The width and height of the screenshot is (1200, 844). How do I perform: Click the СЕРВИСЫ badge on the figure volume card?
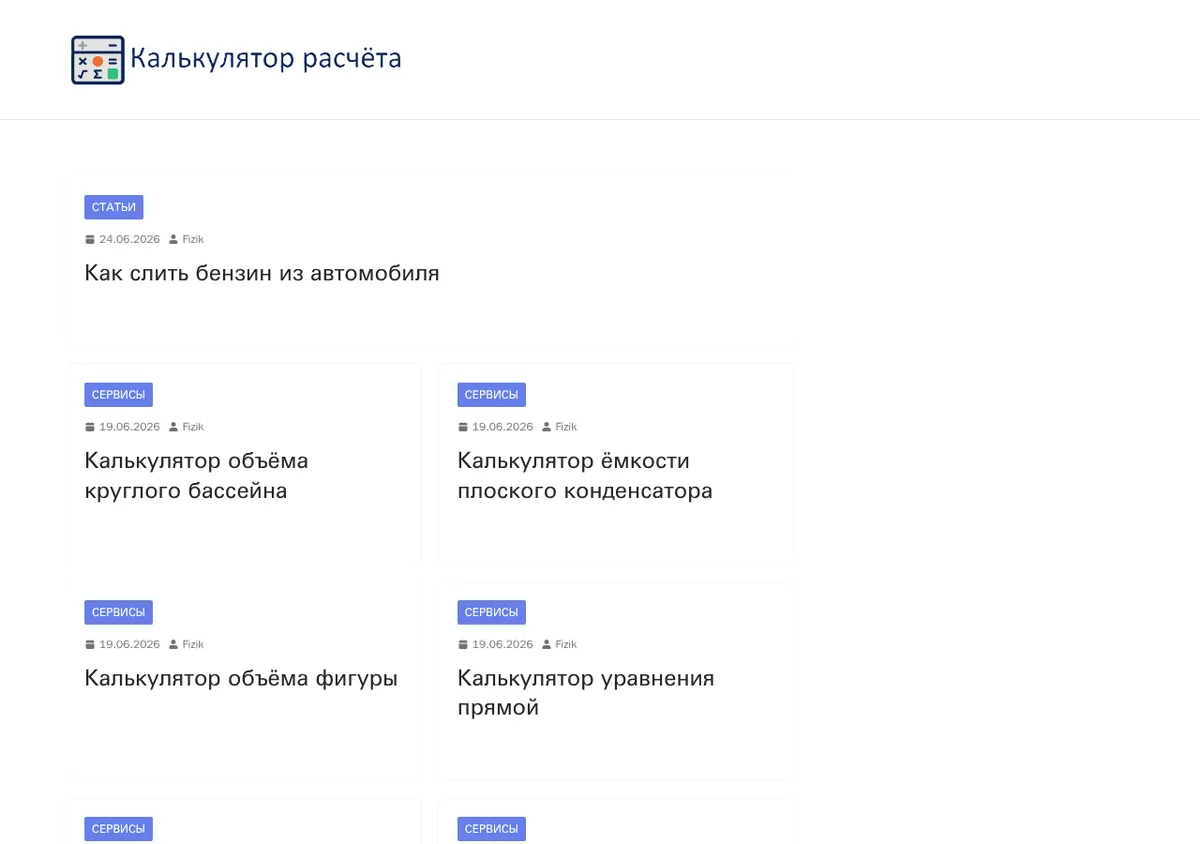(x=118, y=612)
